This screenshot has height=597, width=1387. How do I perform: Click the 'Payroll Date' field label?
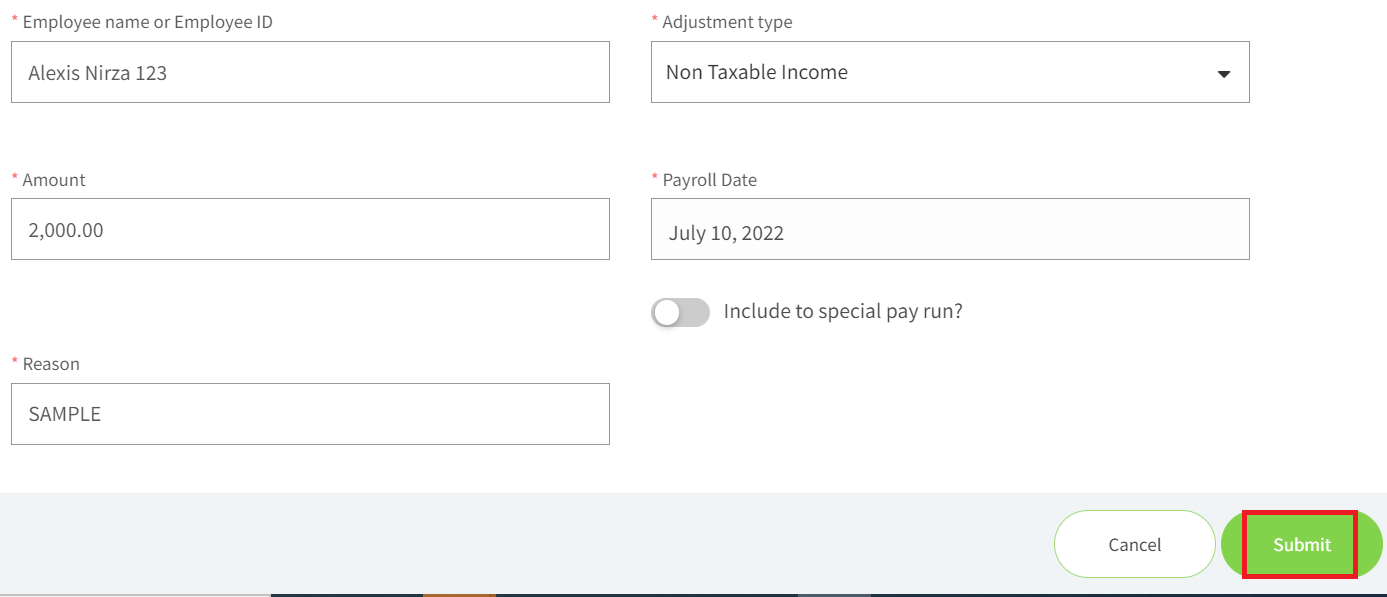[709, 180]
